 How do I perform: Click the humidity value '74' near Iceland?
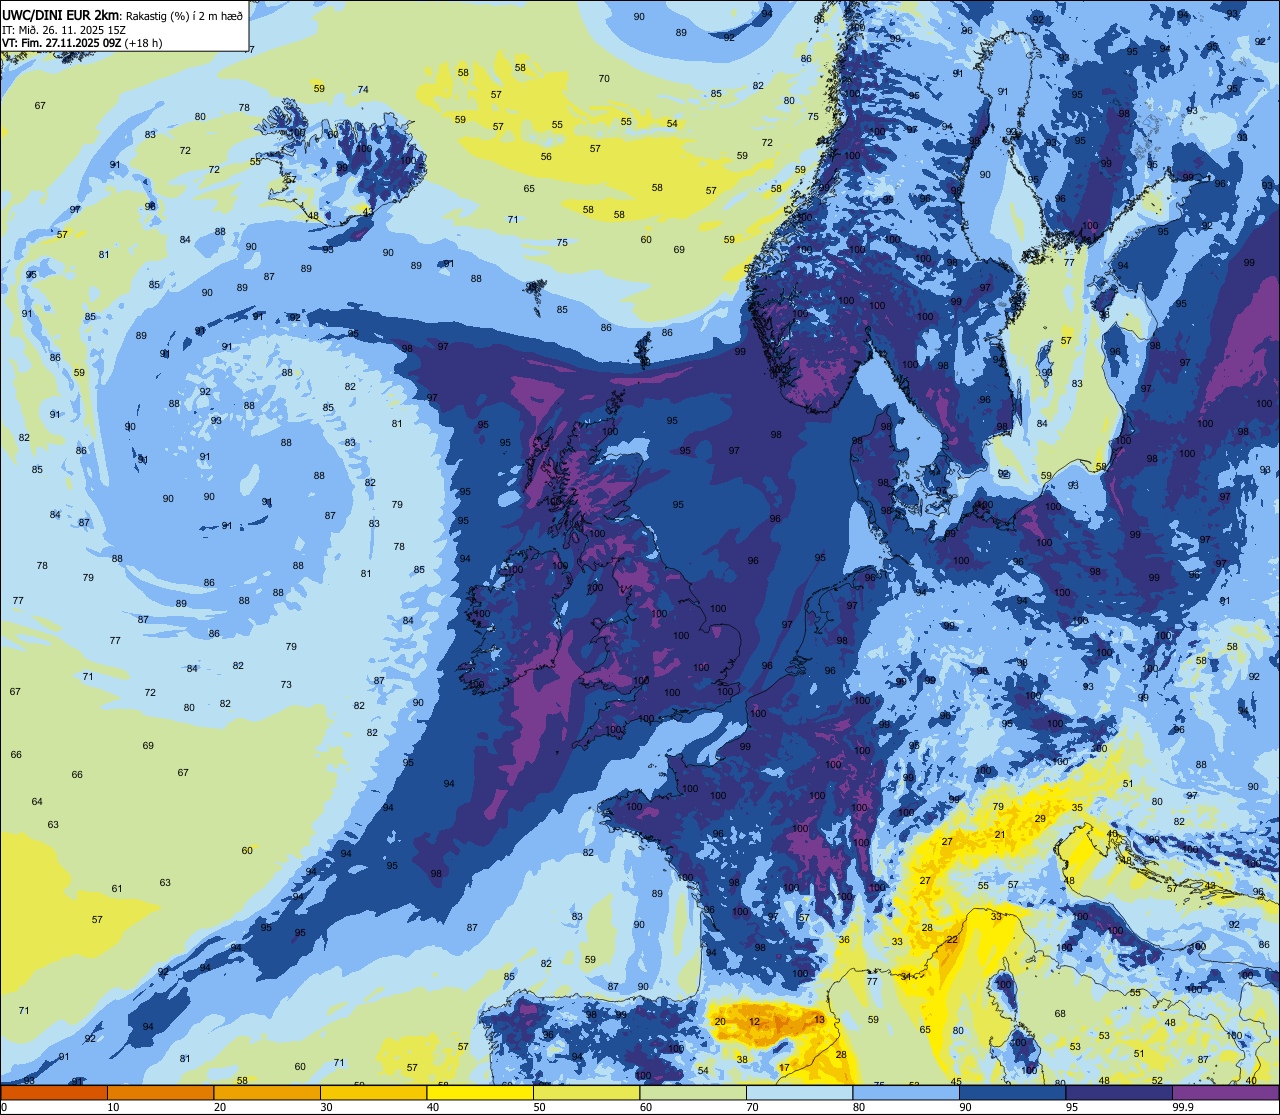coord(363,89)
